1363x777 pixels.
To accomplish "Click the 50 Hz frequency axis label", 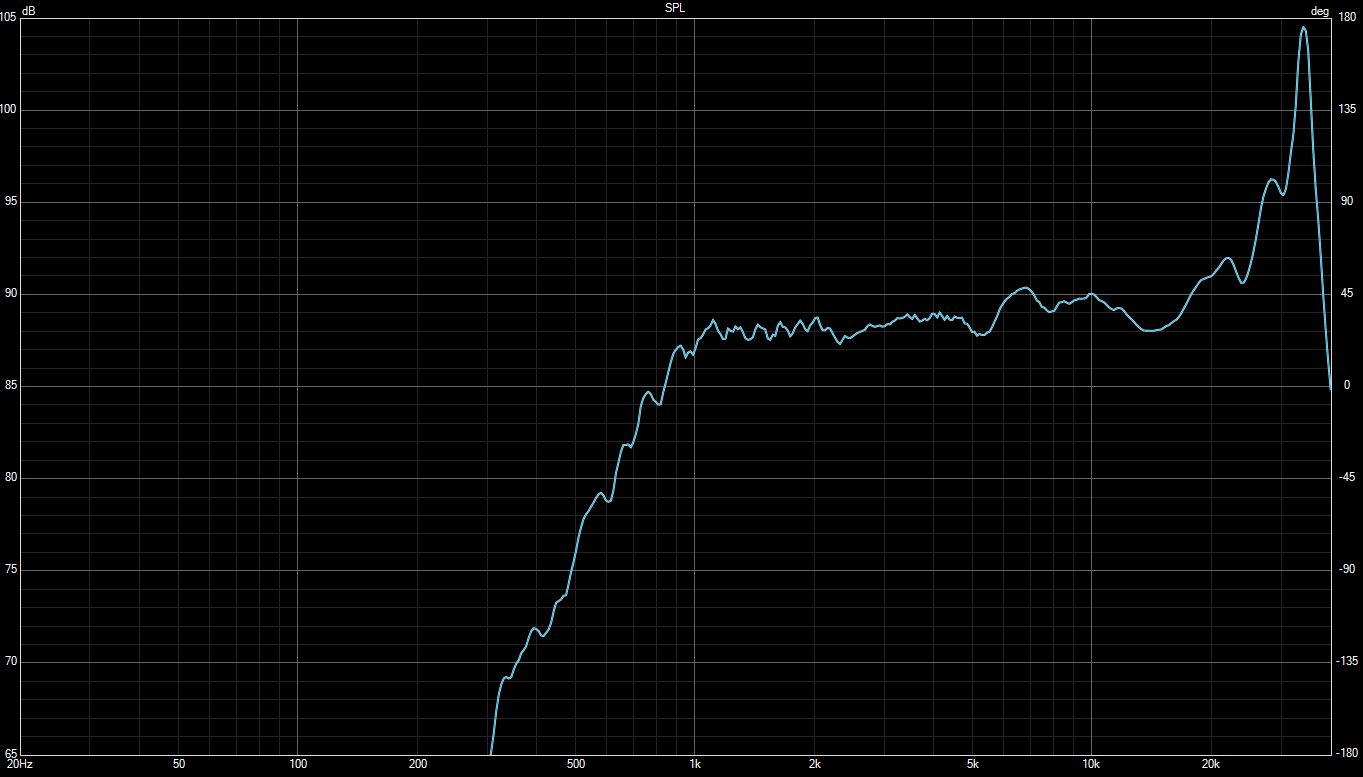I will point(179,765).
